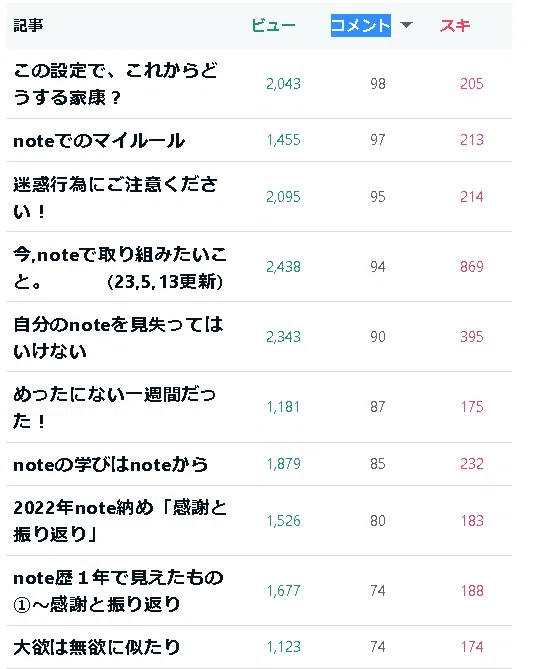Open article めったにない一週間だった！
The image size is (533, 669).
(114, 407)
